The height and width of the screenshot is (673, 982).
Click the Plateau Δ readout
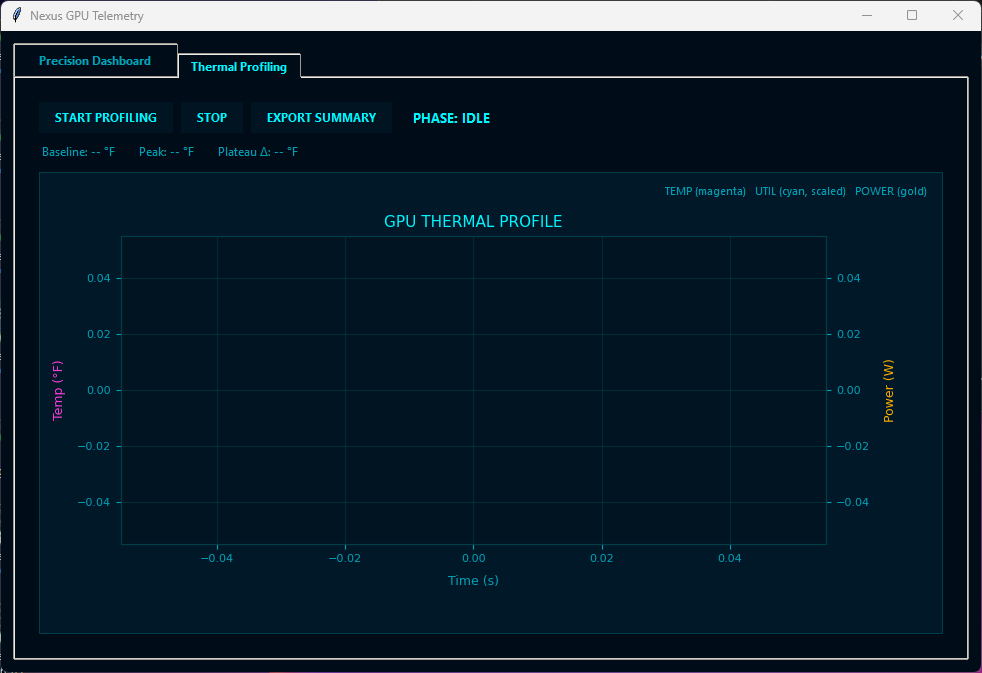pyautogui.click(x=258, y=152)
